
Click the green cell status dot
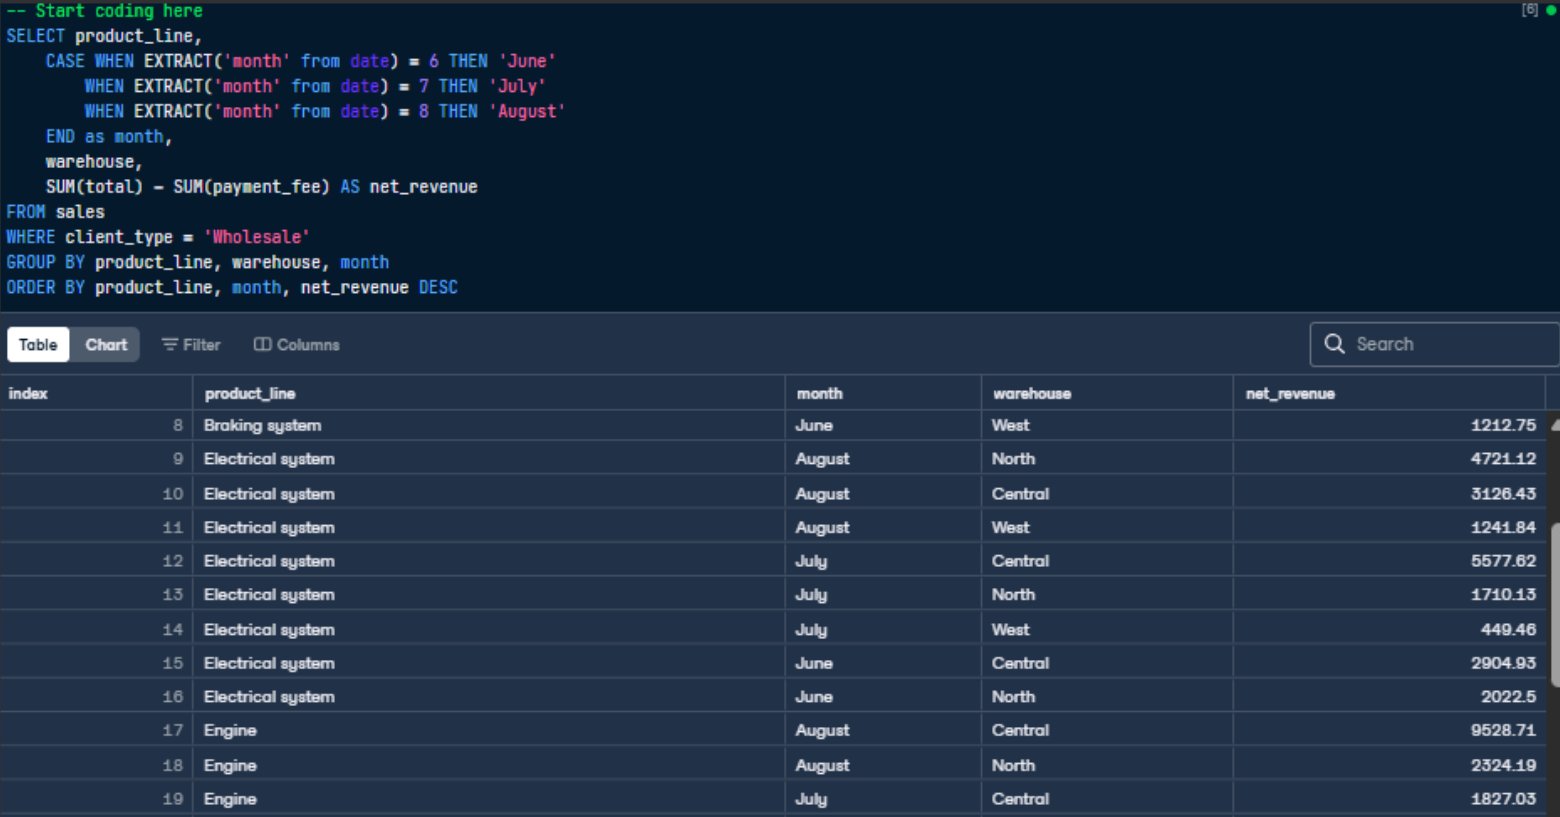[x=1551, y=10]
